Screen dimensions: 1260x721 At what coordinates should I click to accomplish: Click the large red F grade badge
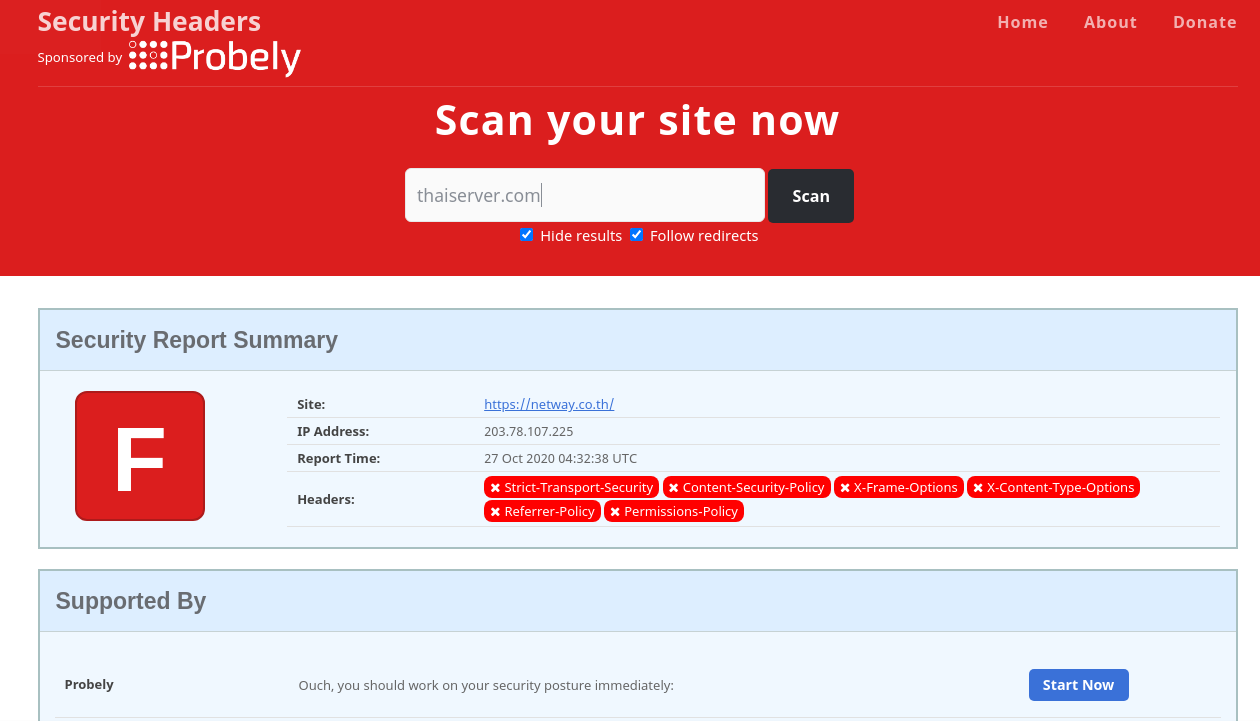tap(140, 456)
